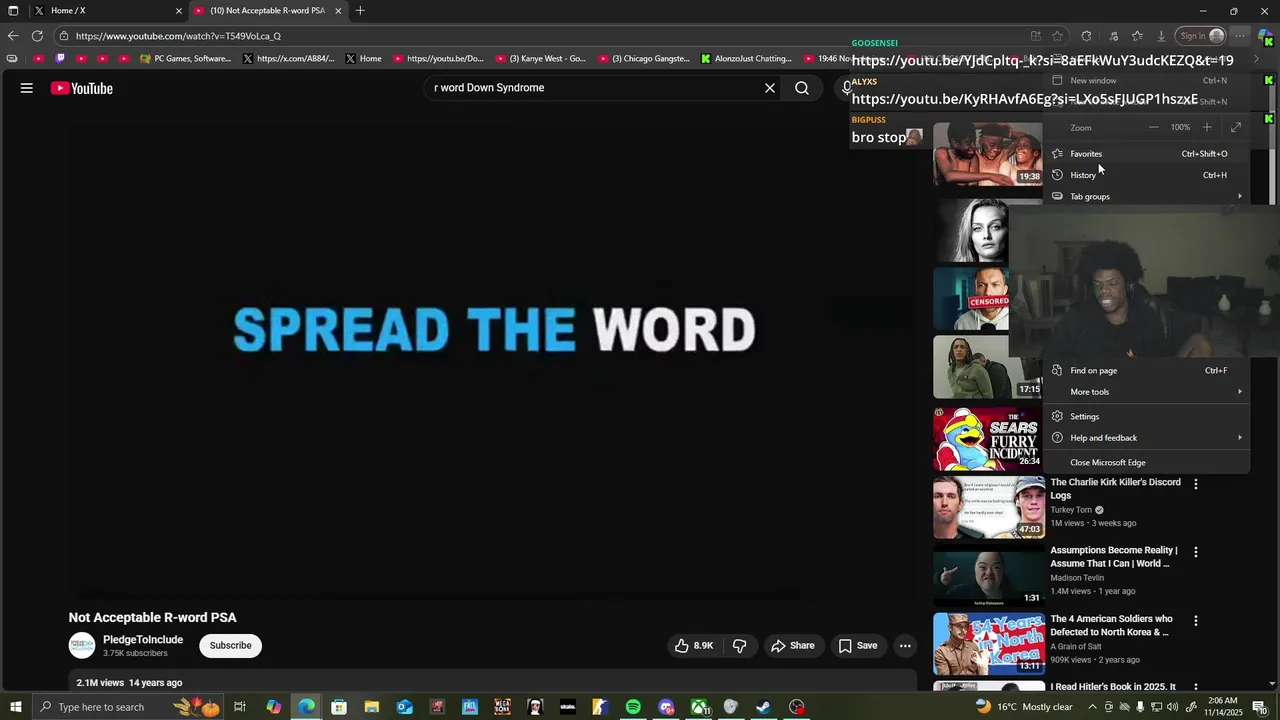Enter full screen from zoom row
Image resolution: width=1280 pixels, height=720 pixels.
click(x=1236, y=127)
